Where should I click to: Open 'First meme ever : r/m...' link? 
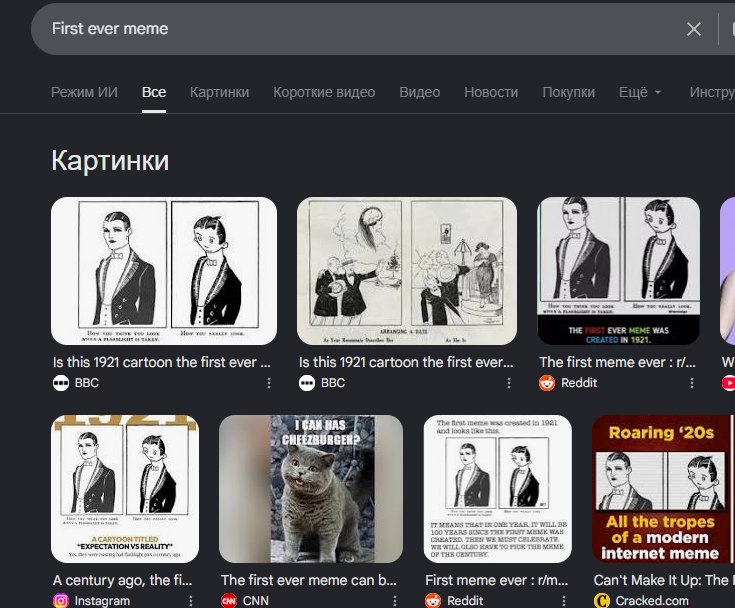tap(496, 580)
